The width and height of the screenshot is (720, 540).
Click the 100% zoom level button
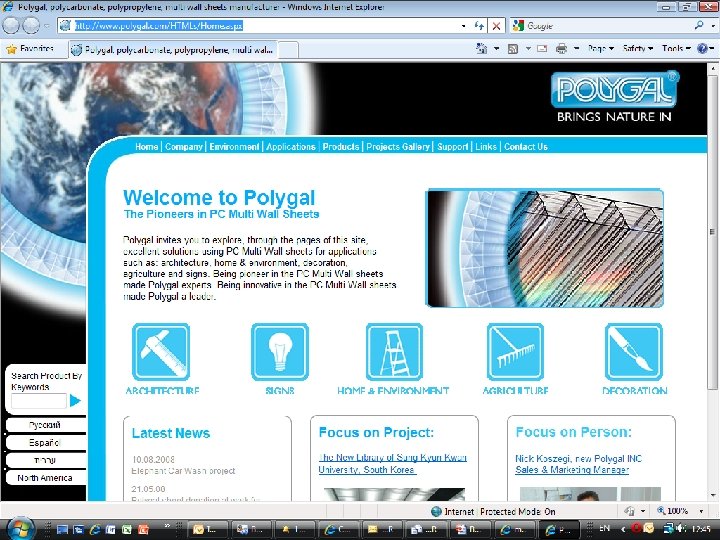point(673,511)
